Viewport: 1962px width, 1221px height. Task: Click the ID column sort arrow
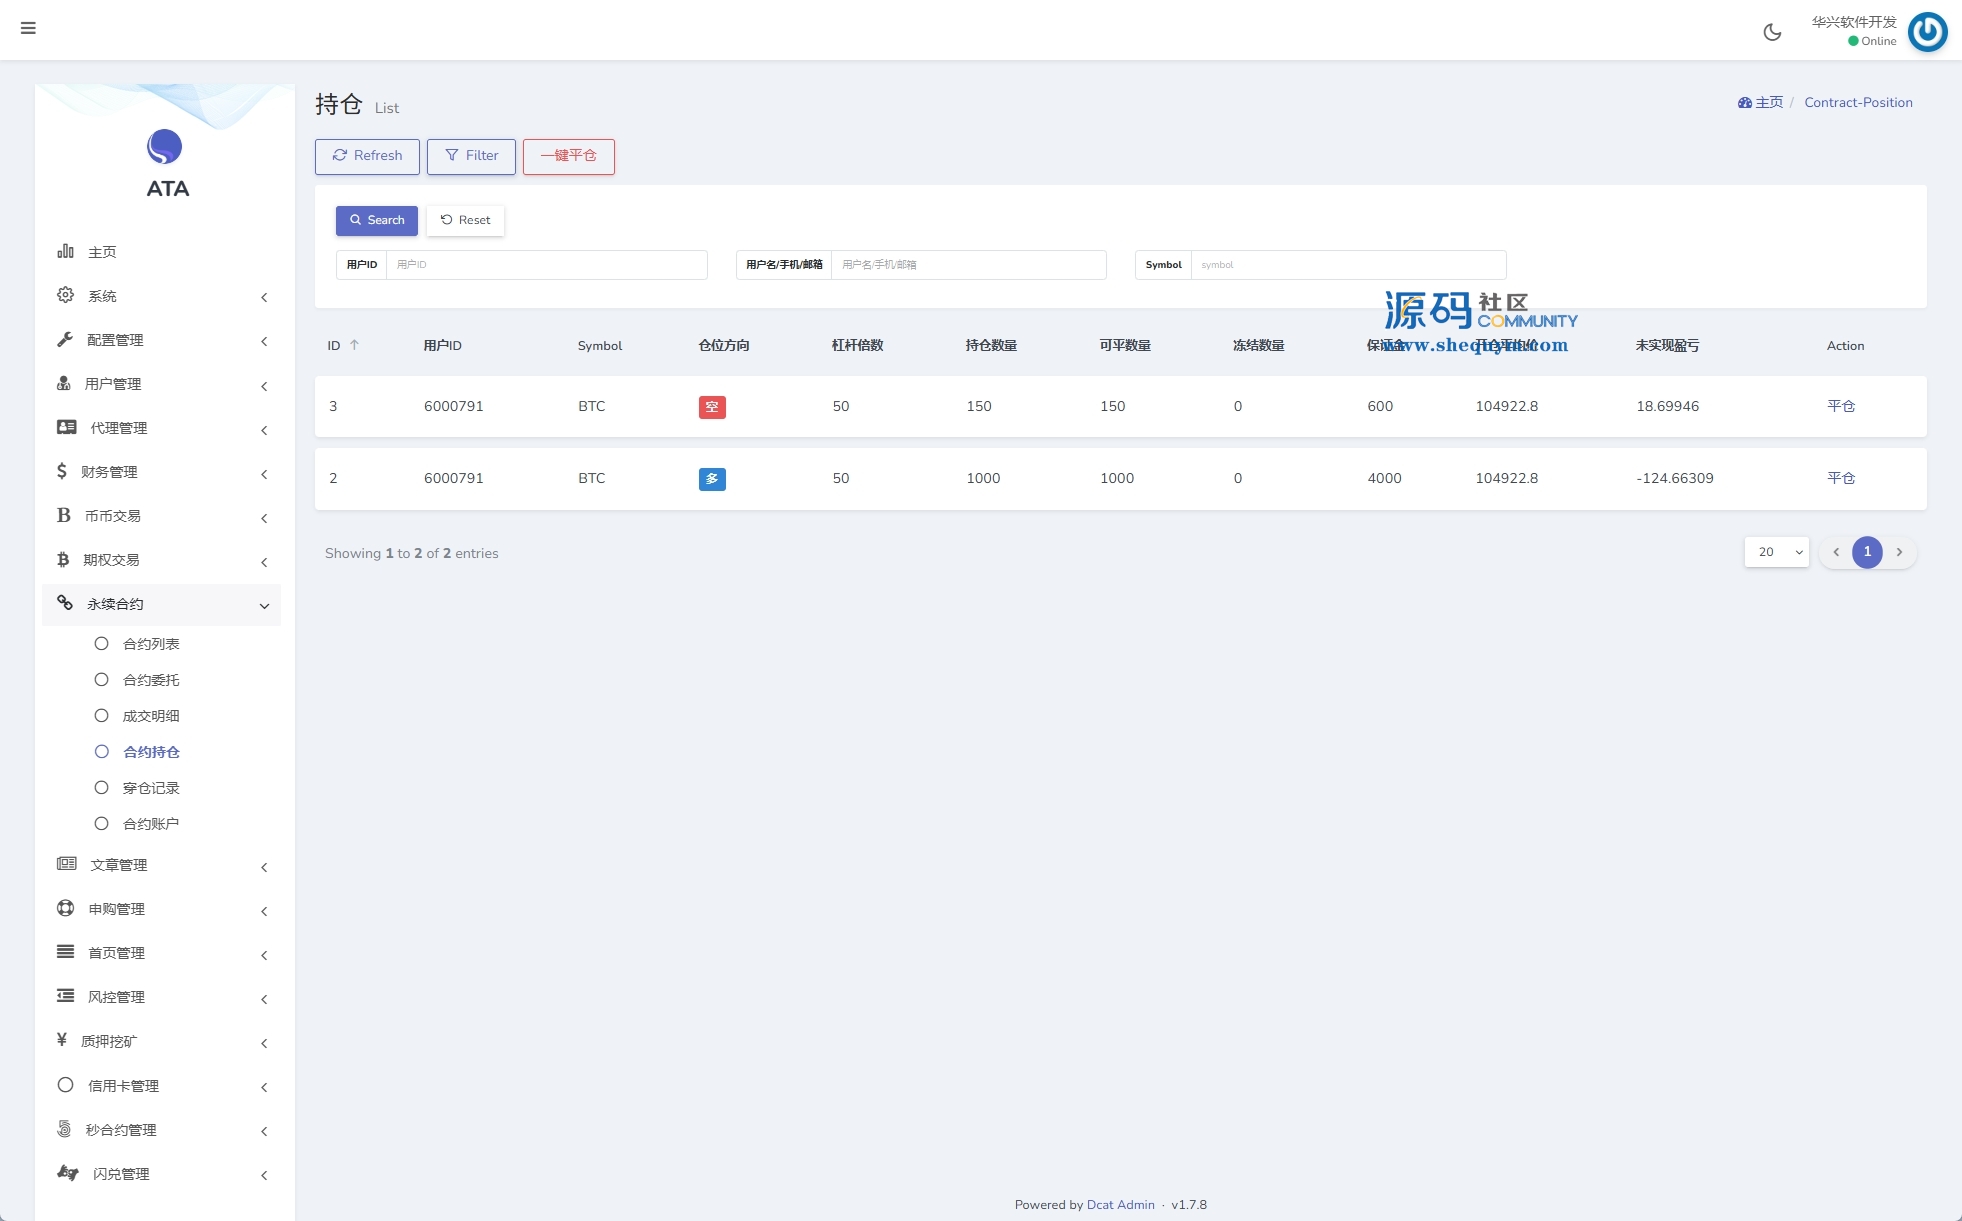(x=354, y=345)
